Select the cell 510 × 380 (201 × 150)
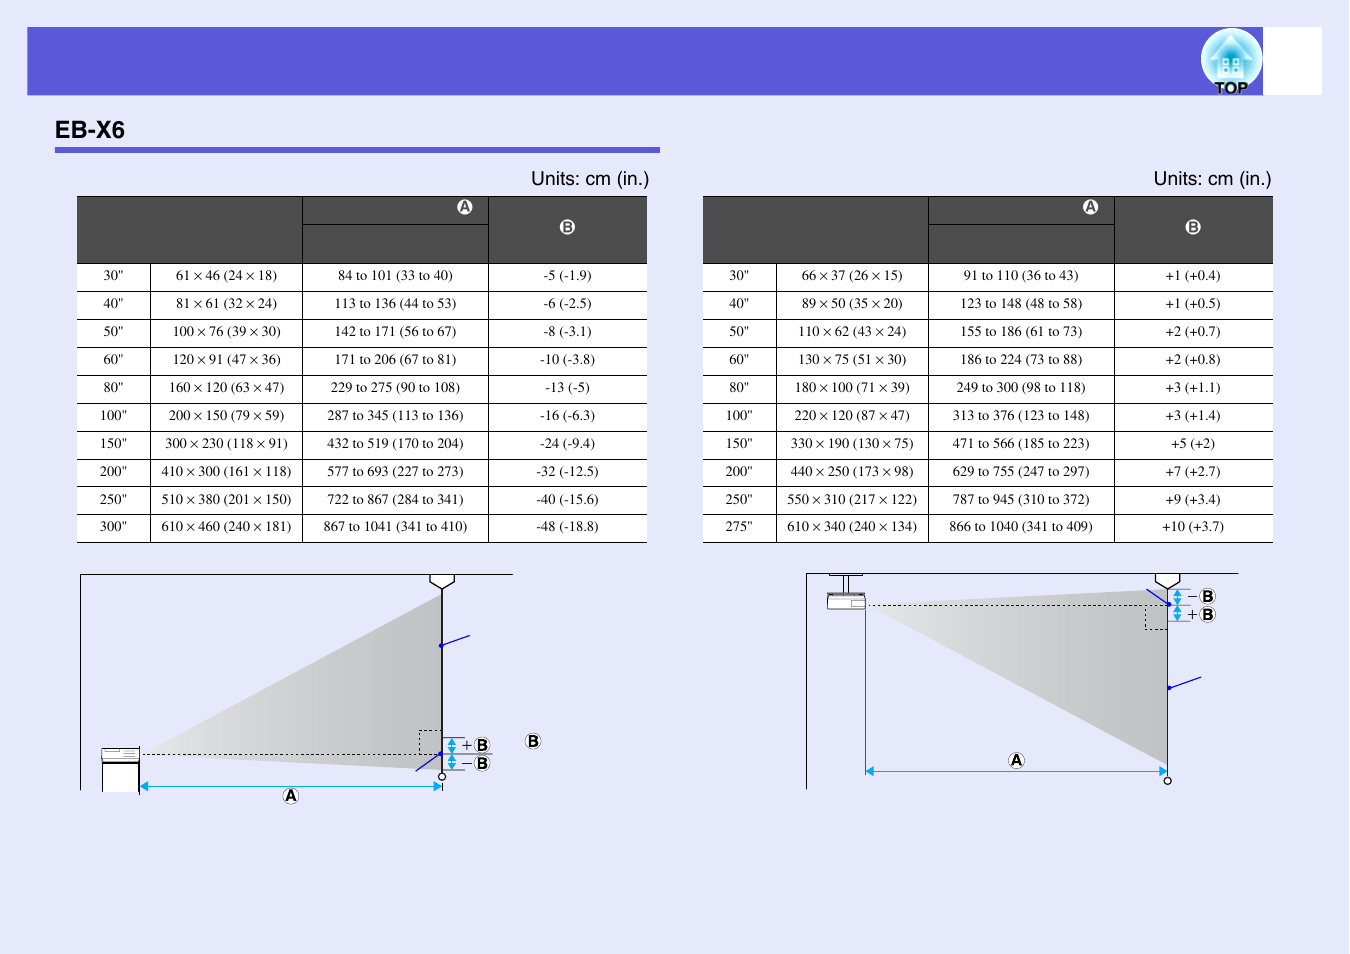 [227, 500]
